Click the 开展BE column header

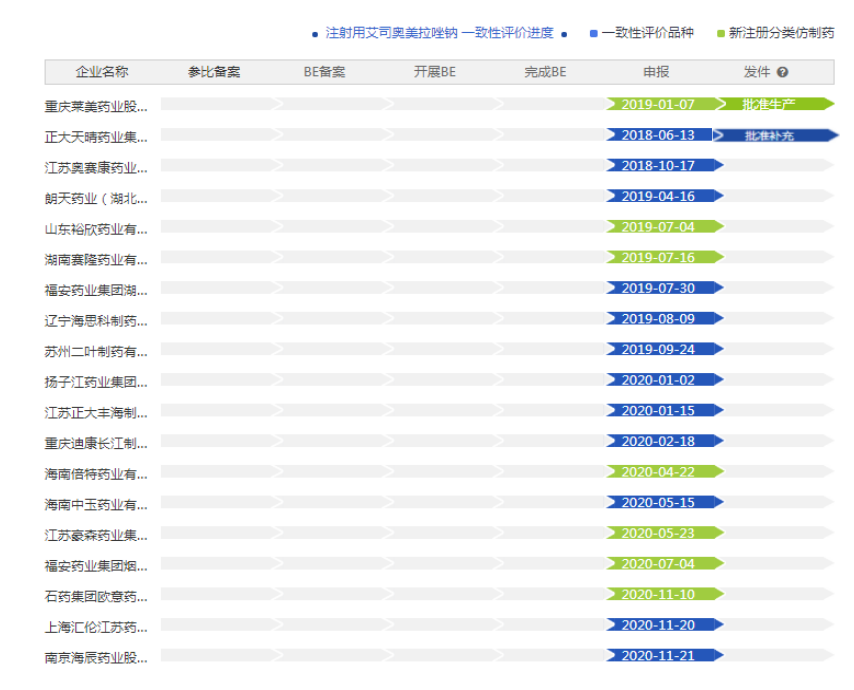point(435,72)
